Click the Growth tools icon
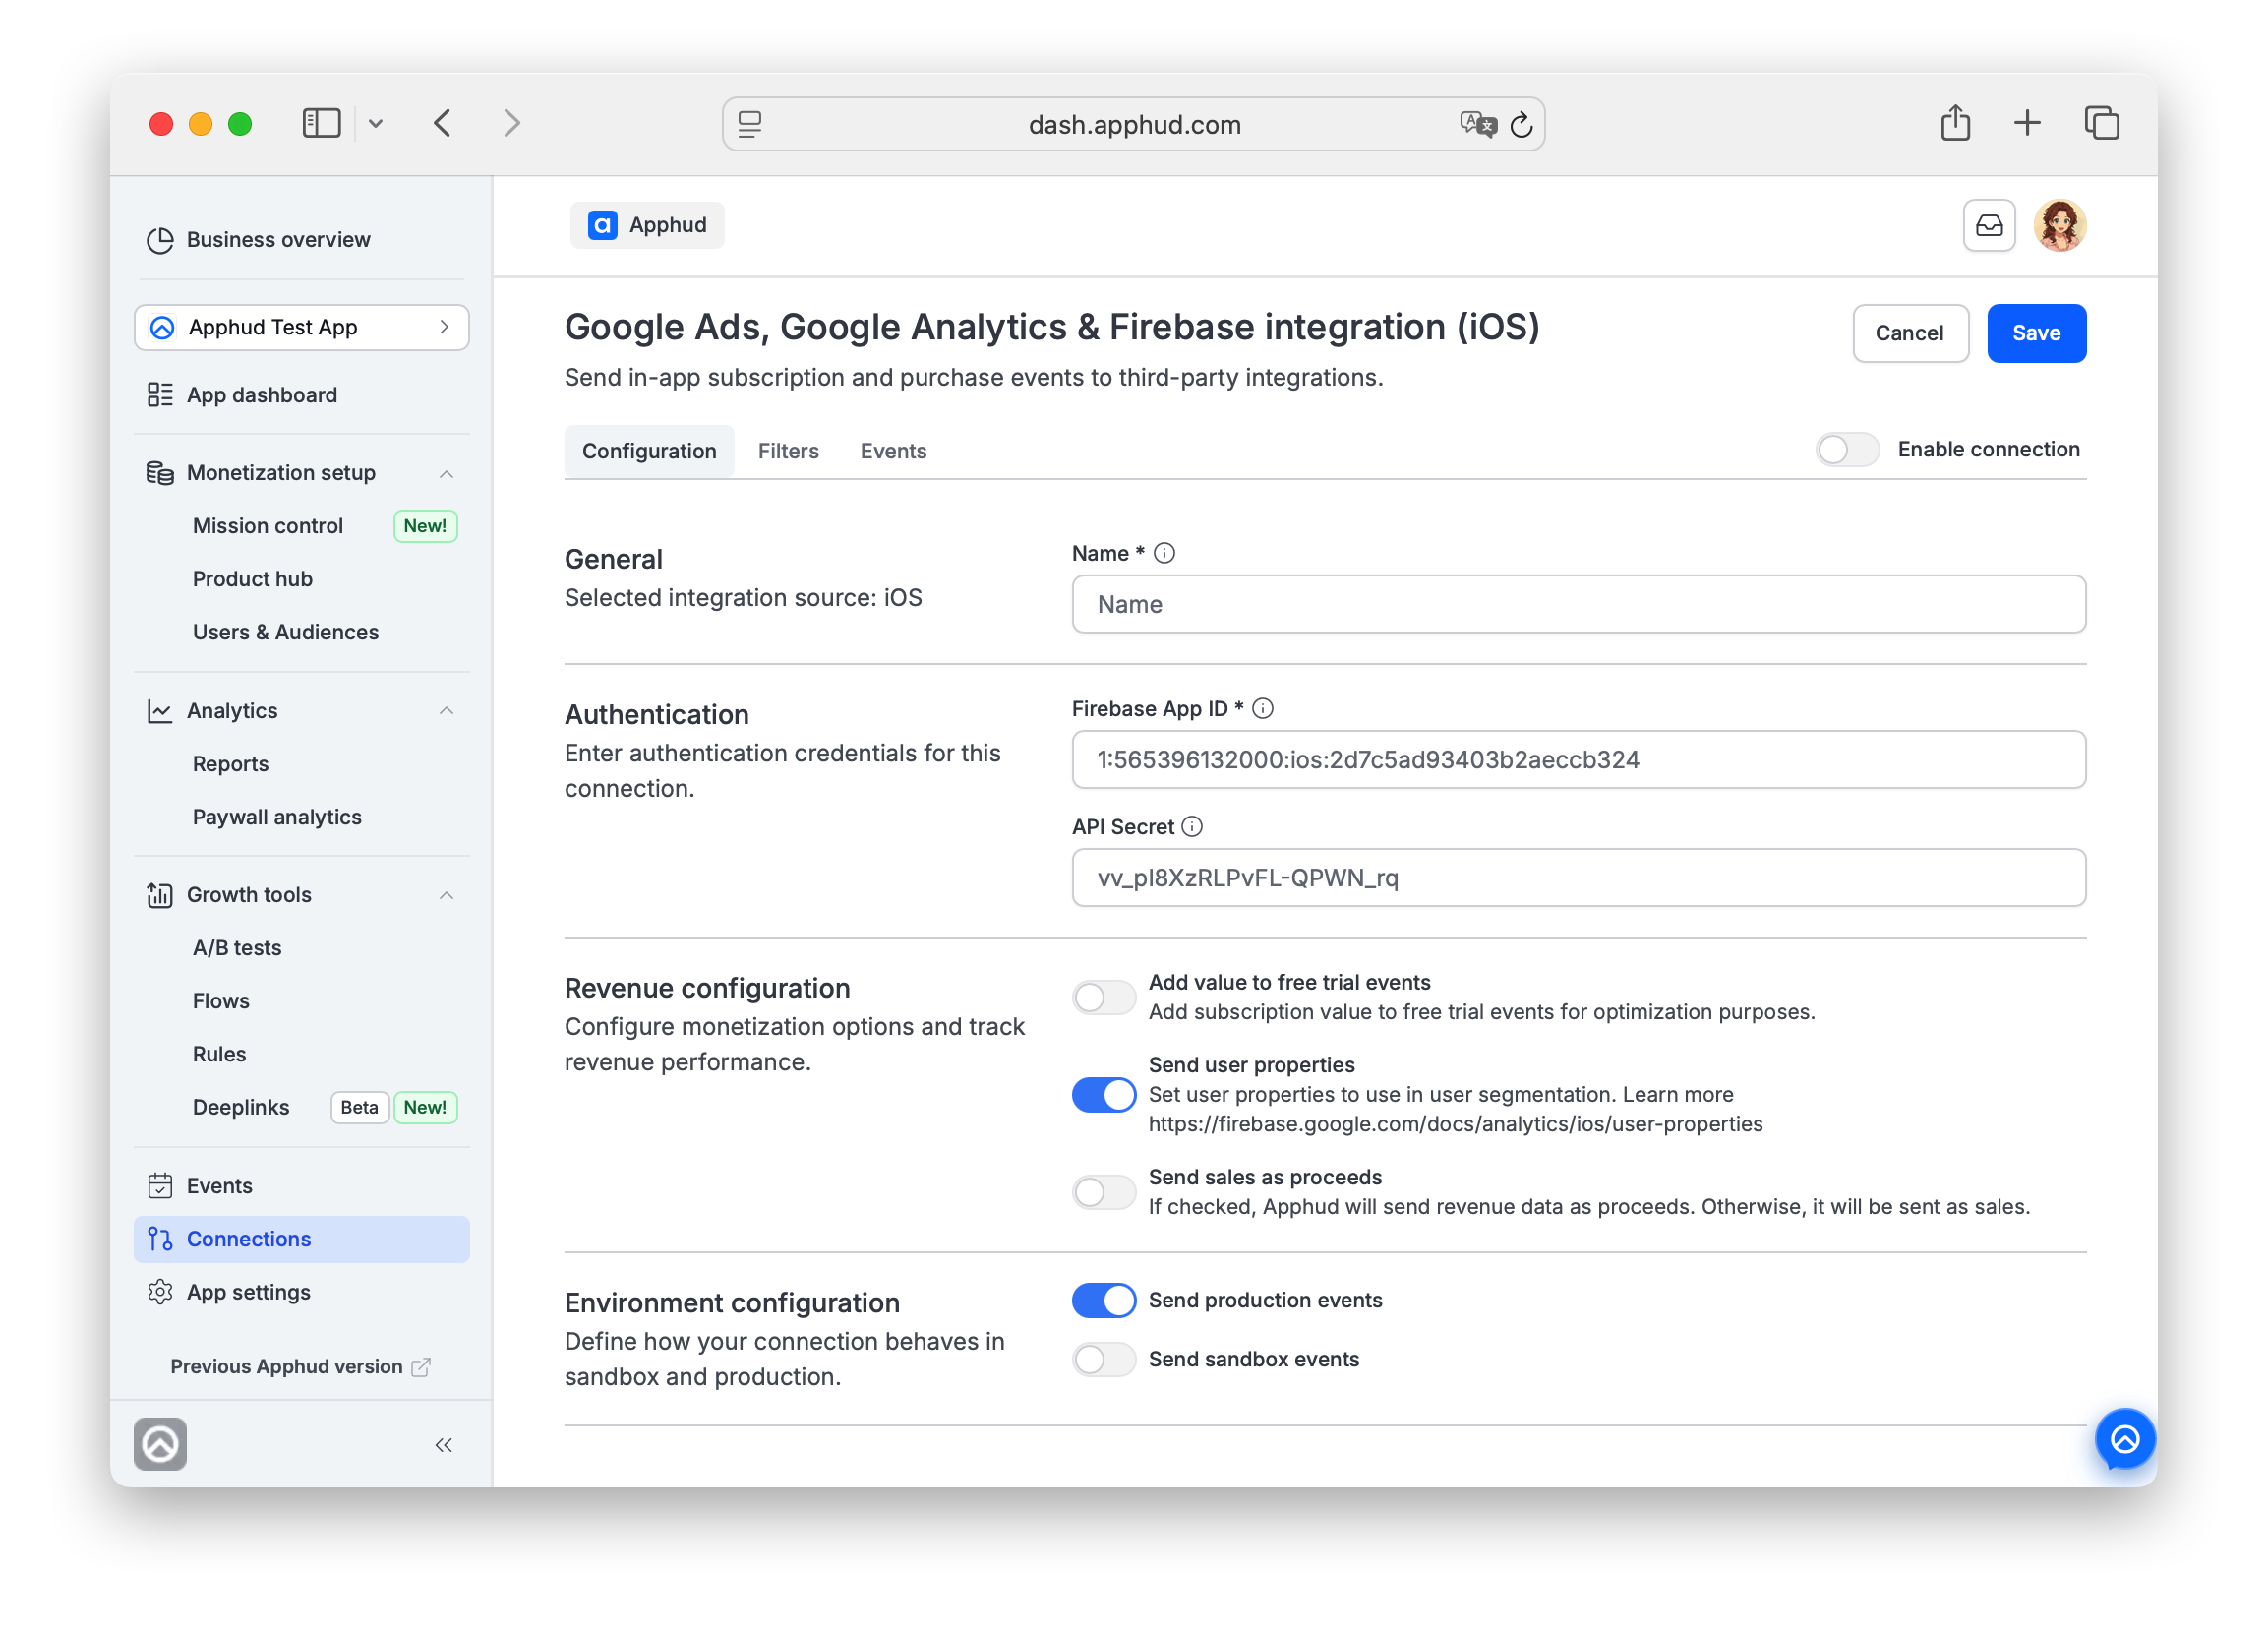Viewport: 2268px width, 1635px height. tap(160, 895)
